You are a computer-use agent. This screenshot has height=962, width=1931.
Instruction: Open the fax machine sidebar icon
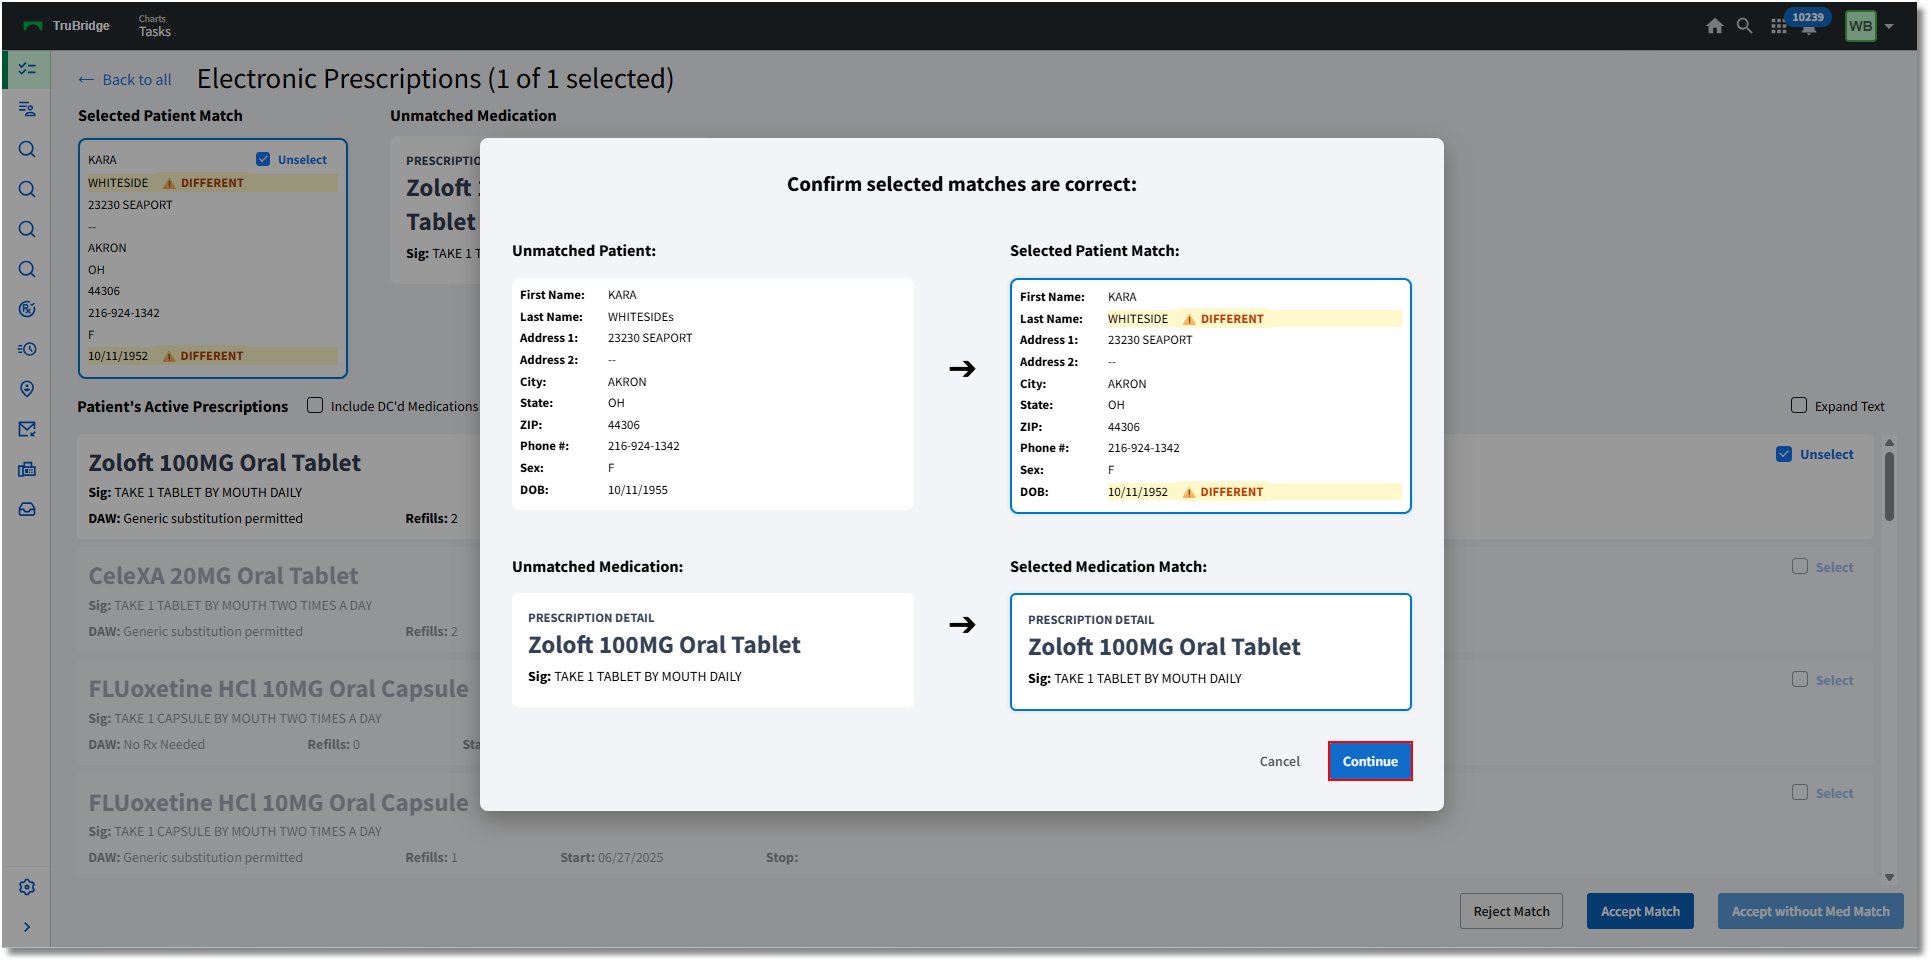(27, 469)
